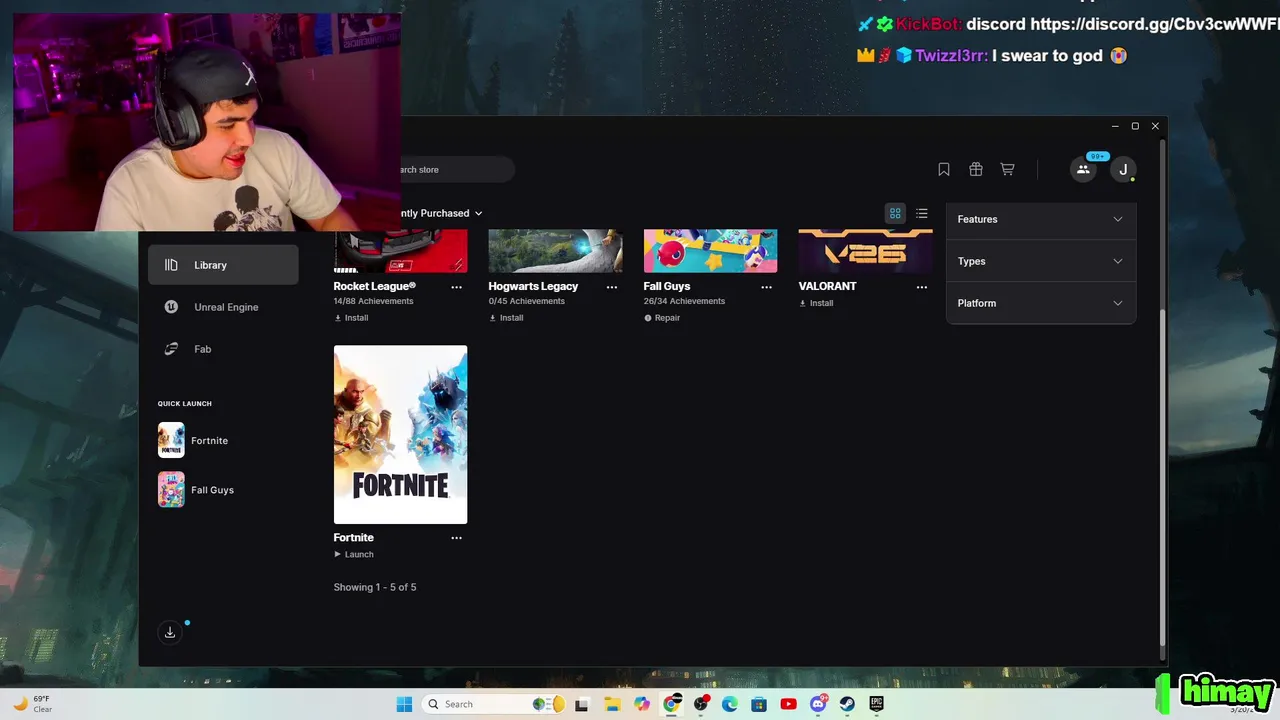Open the weather widget showing 69°F
The height and width of the screenshot is (720, 1280).
(32, 704)
